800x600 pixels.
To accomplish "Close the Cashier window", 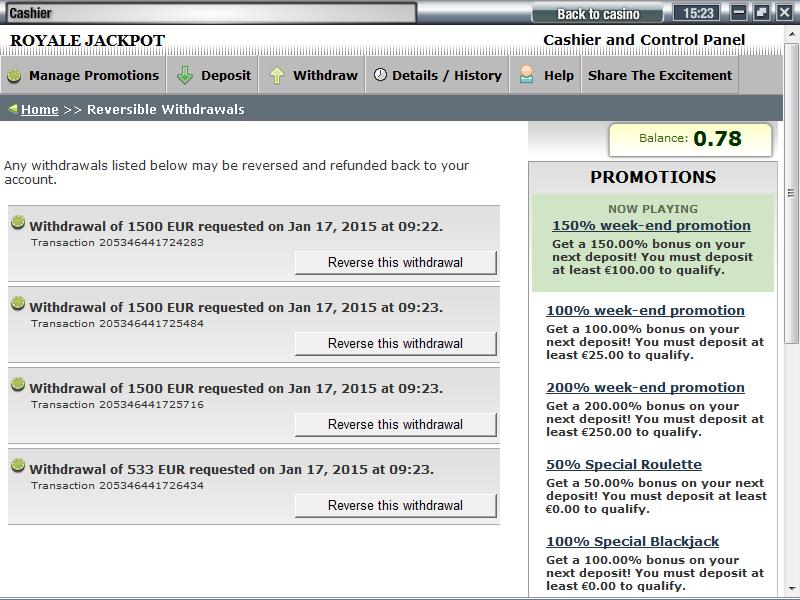I will click(785, 13).
